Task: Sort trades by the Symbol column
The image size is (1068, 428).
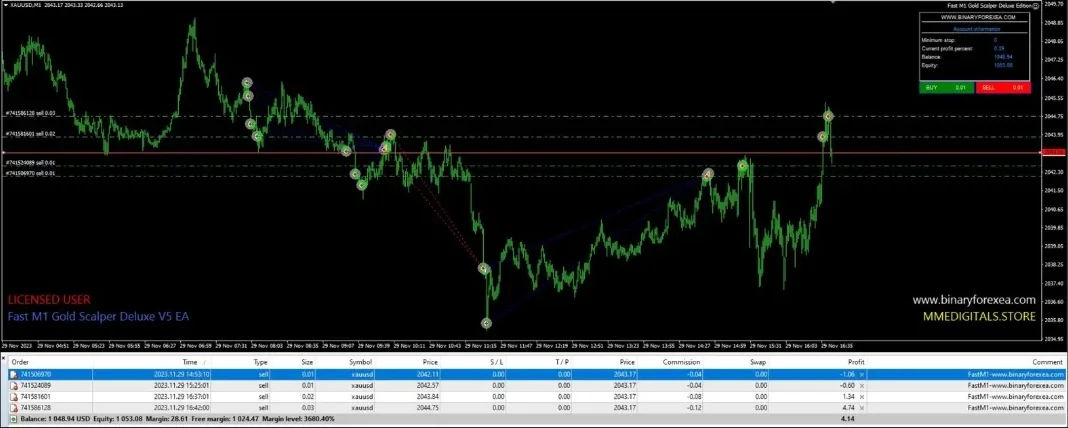Action: pyautogui.click(x=361, y=363)
